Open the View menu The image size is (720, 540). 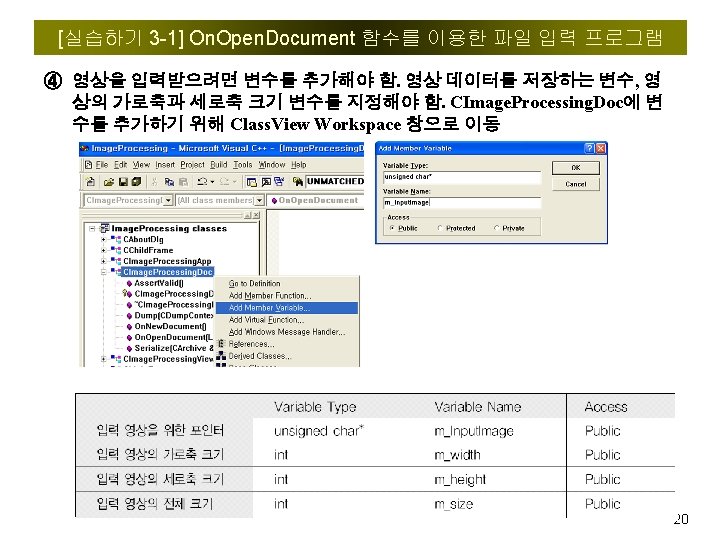[x=141, y=165]
